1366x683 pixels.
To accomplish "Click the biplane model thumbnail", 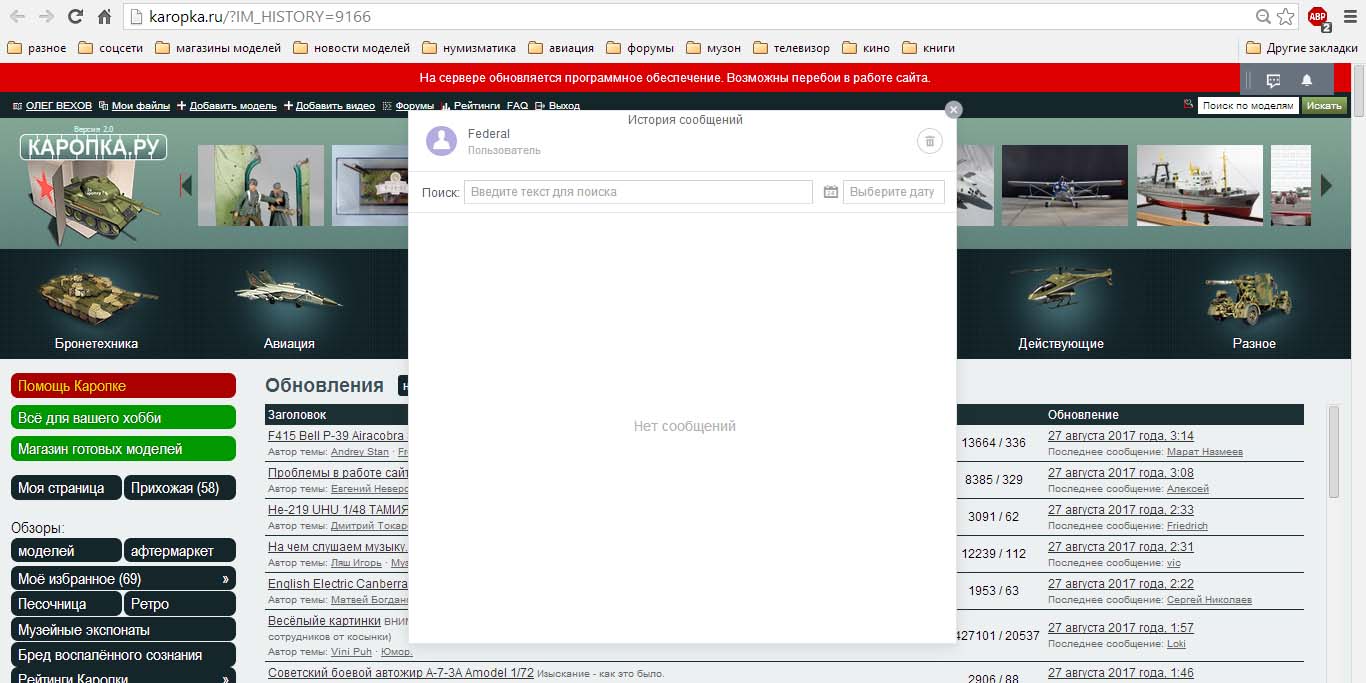I will click(x=1063, y=185).
